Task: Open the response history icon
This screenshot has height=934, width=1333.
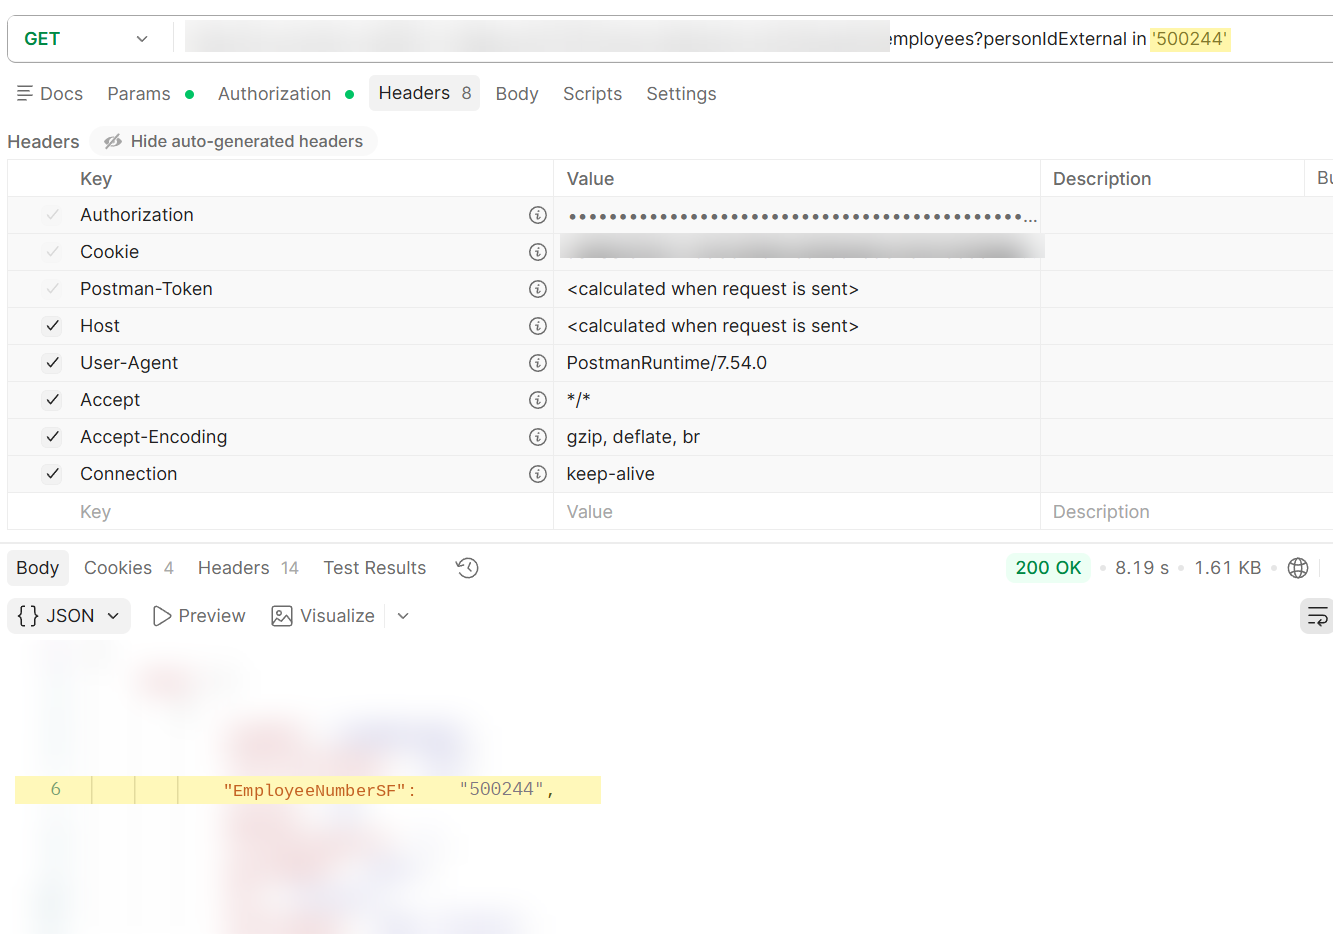Action: click(467, 568)
